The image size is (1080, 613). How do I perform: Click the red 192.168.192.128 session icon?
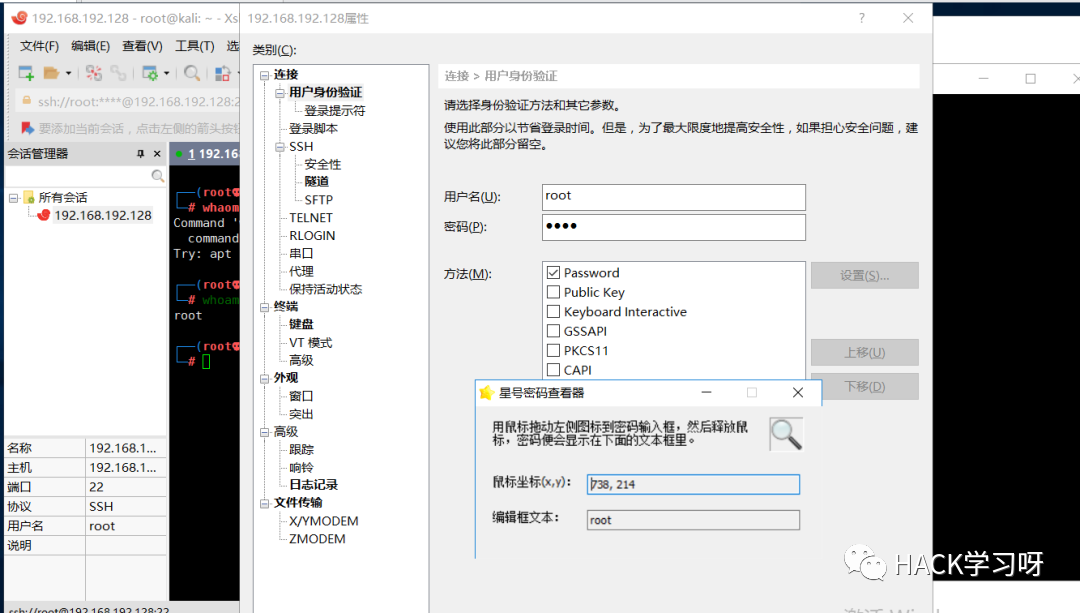click(43, 215)
